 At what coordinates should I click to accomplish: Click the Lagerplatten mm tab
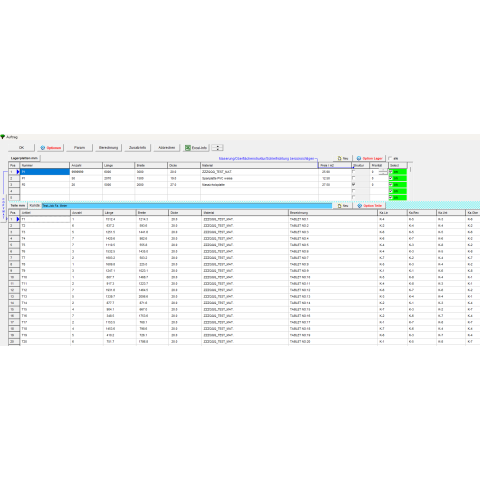click(x=24, y=158)
